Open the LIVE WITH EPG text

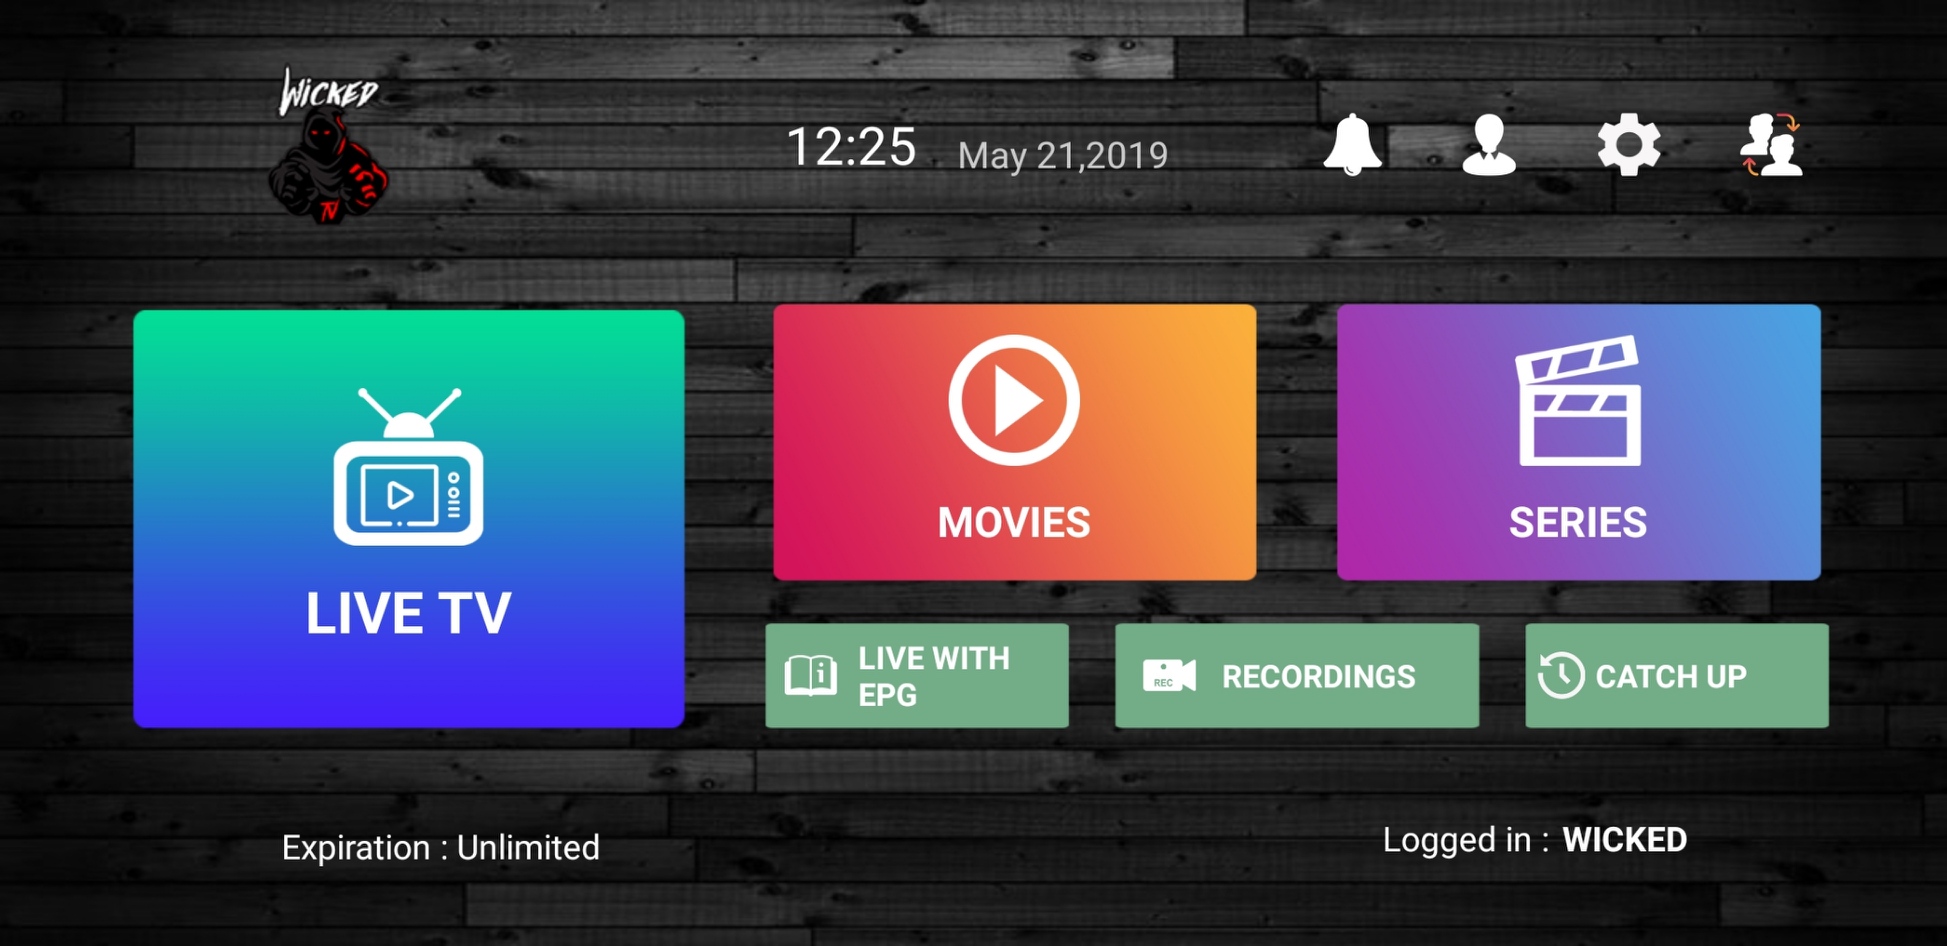pos(934,676)
